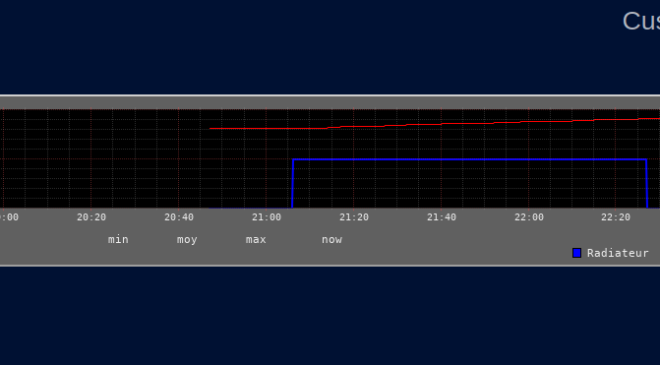Screen dimensions: 660x365
Task: Click the falling edge of the blue radiator line
Action: coord(647,184)
